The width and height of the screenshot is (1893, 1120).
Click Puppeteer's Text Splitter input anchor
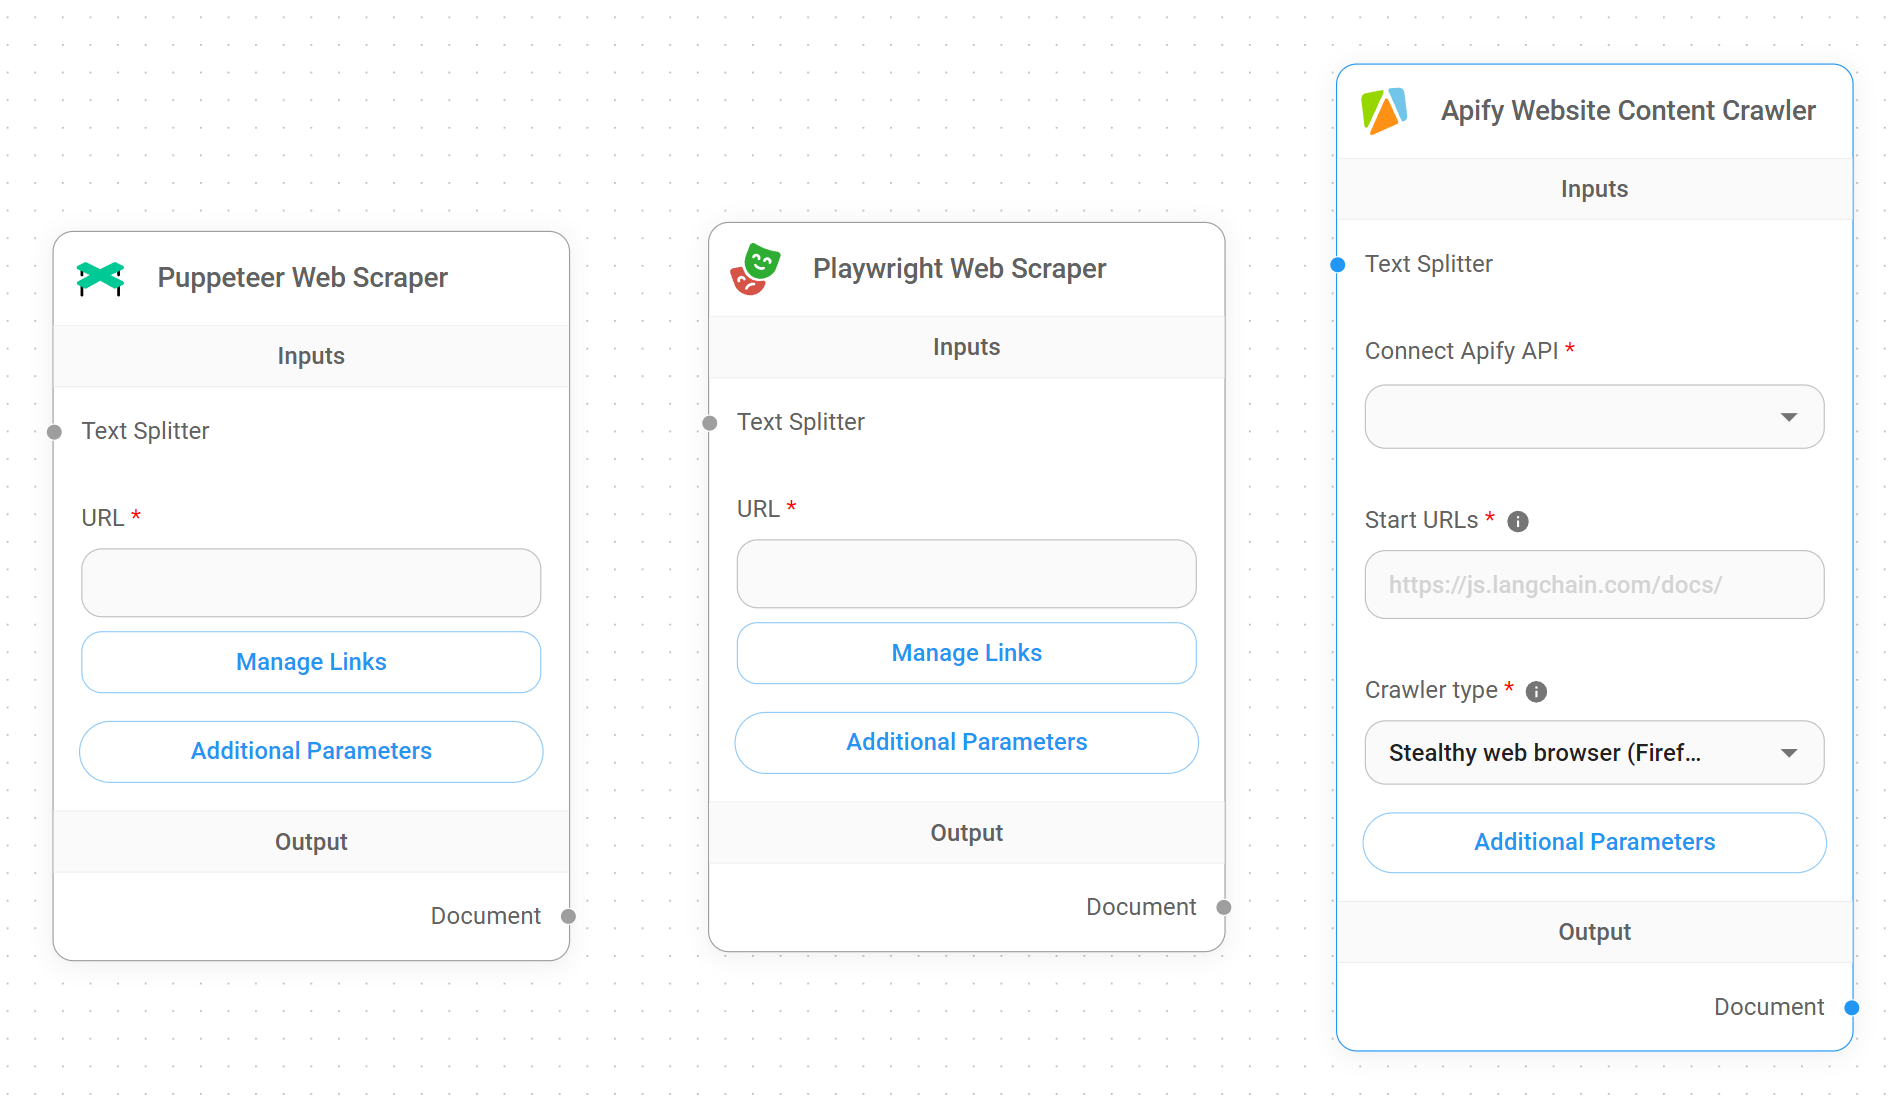(55, 432)
